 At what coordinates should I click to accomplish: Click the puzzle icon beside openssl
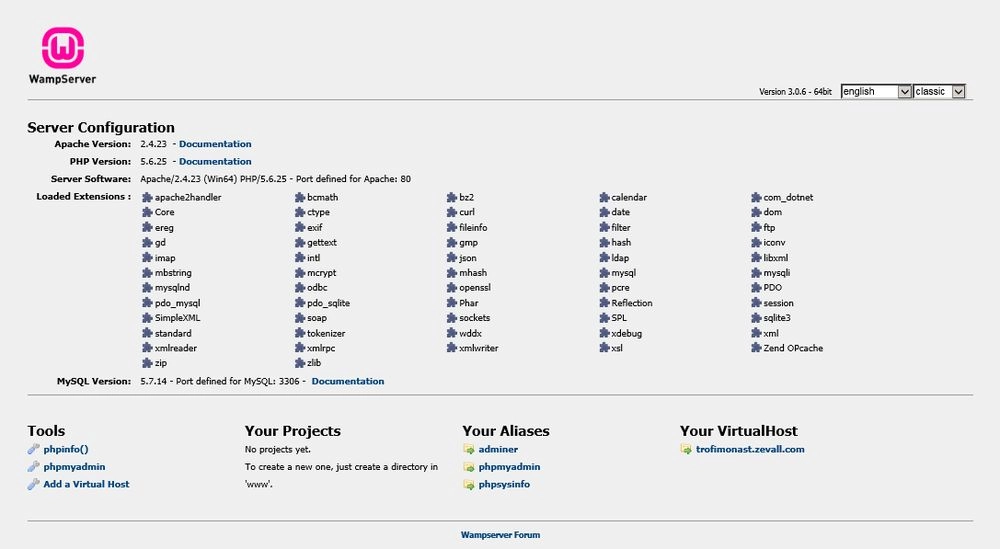click(452, 288)
